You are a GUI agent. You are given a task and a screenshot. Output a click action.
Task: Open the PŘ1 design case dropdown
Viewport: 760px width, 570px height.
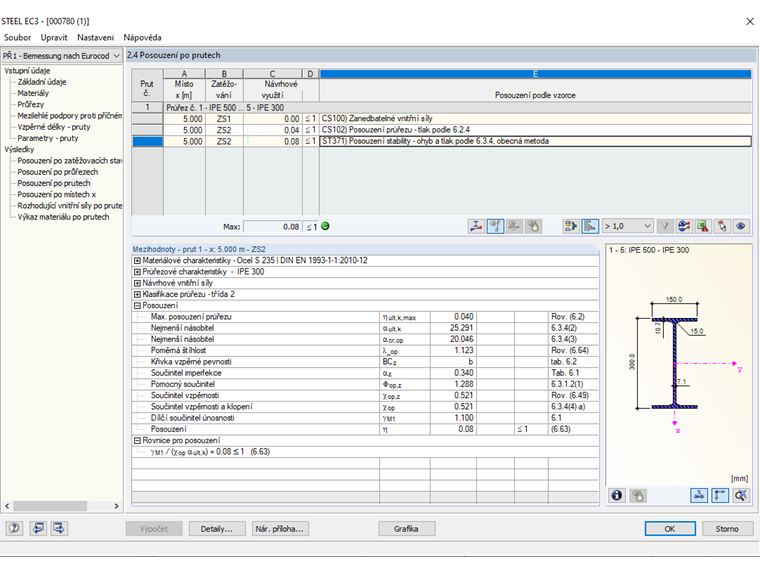(x=61, y=56)
